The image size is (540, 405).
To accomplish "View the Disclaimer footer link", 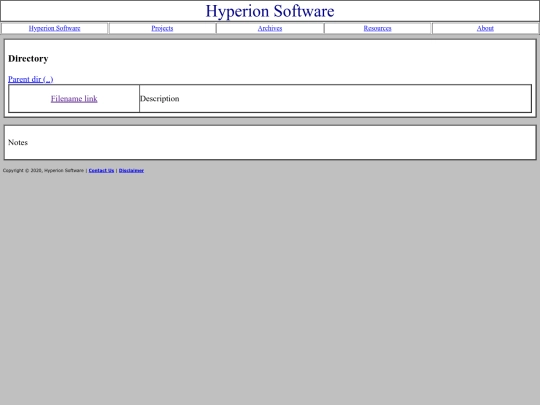I will click(131, 170).
